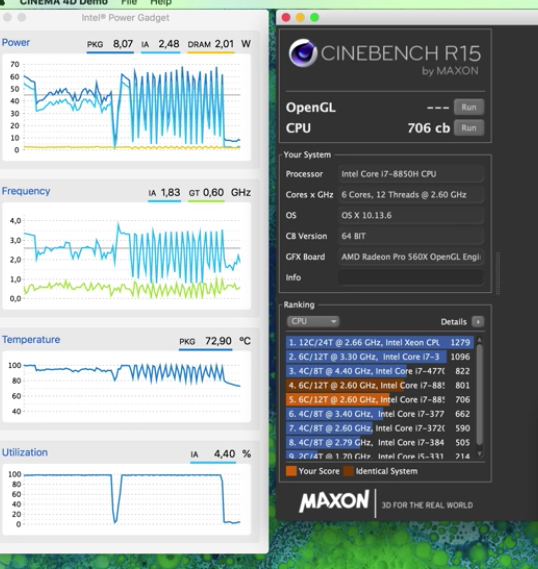Open the Help menu

161,3
